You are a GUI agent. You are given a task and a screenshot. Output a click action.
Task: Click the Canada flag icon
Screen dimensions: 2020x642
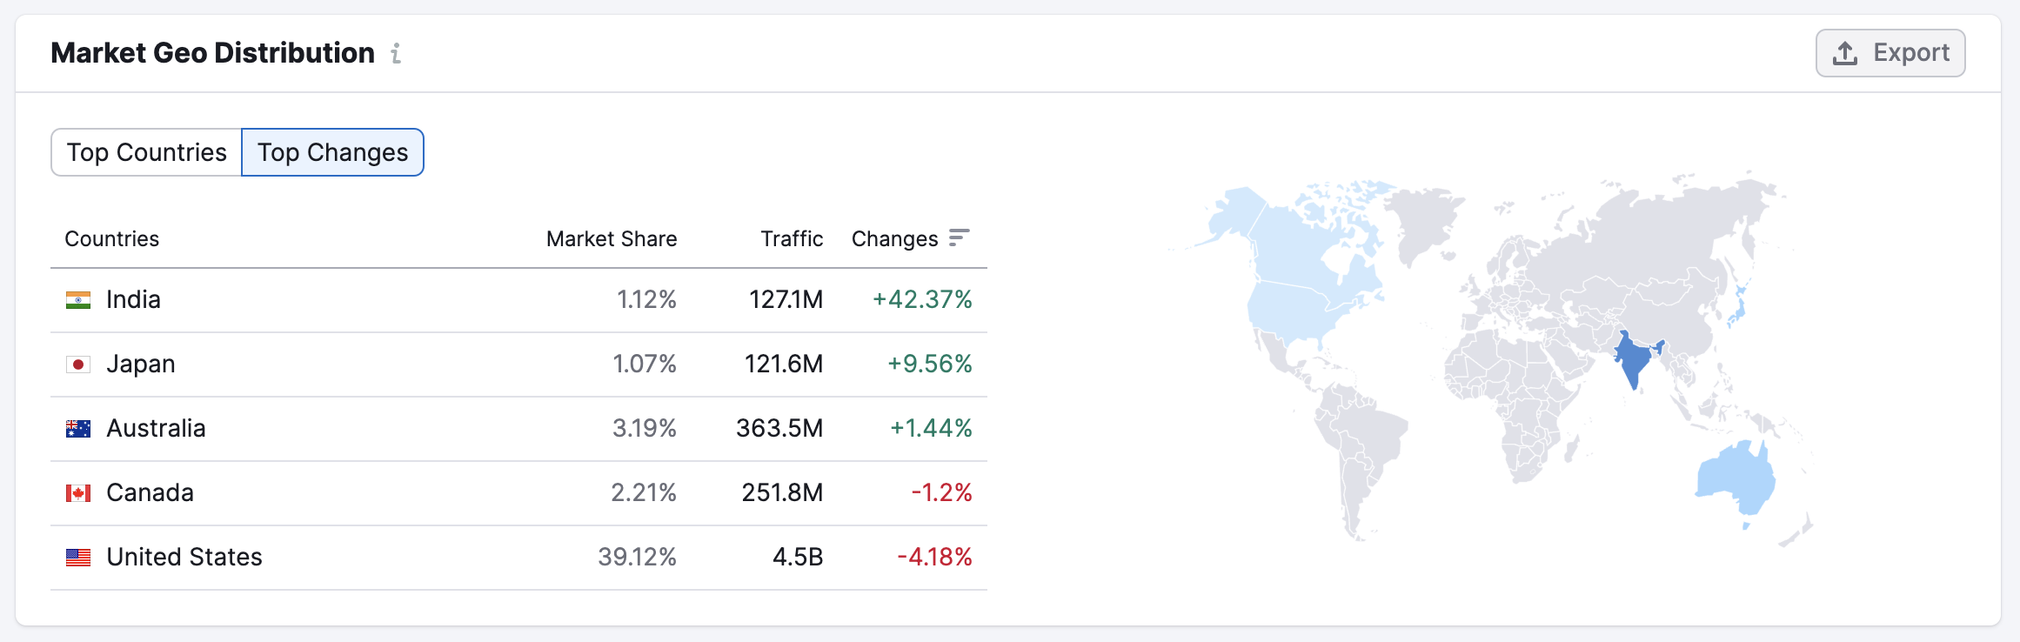[x=78, y=493]
